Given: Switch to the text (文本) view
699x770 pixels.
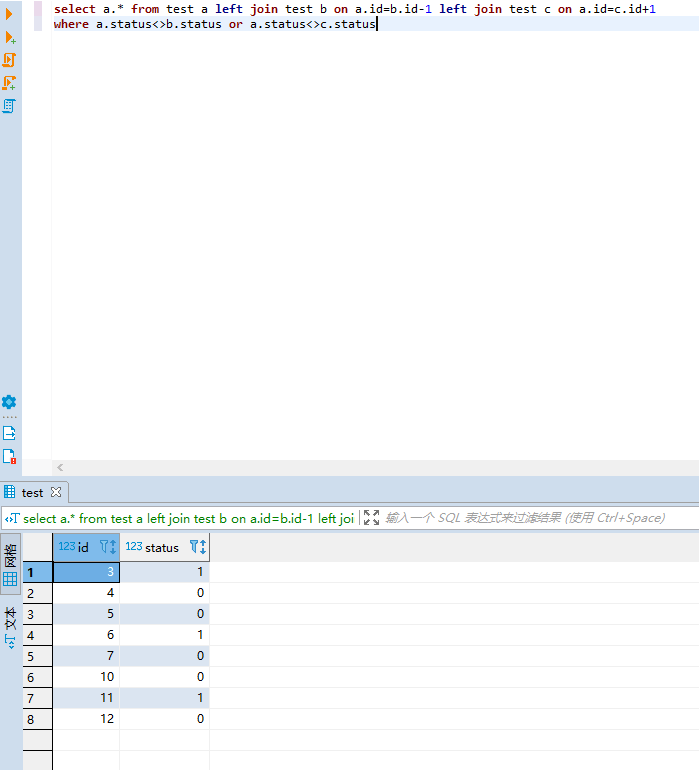Looking at the screenshot, I should [x=10, y=626].
